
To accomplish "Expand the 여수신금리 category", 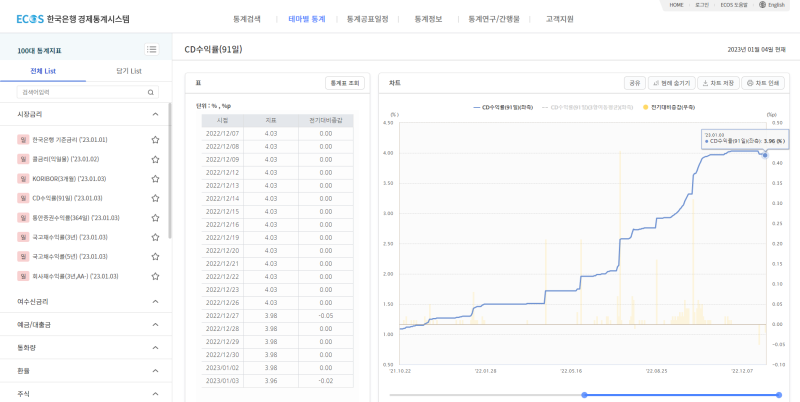I will click(x=155, y=301).
